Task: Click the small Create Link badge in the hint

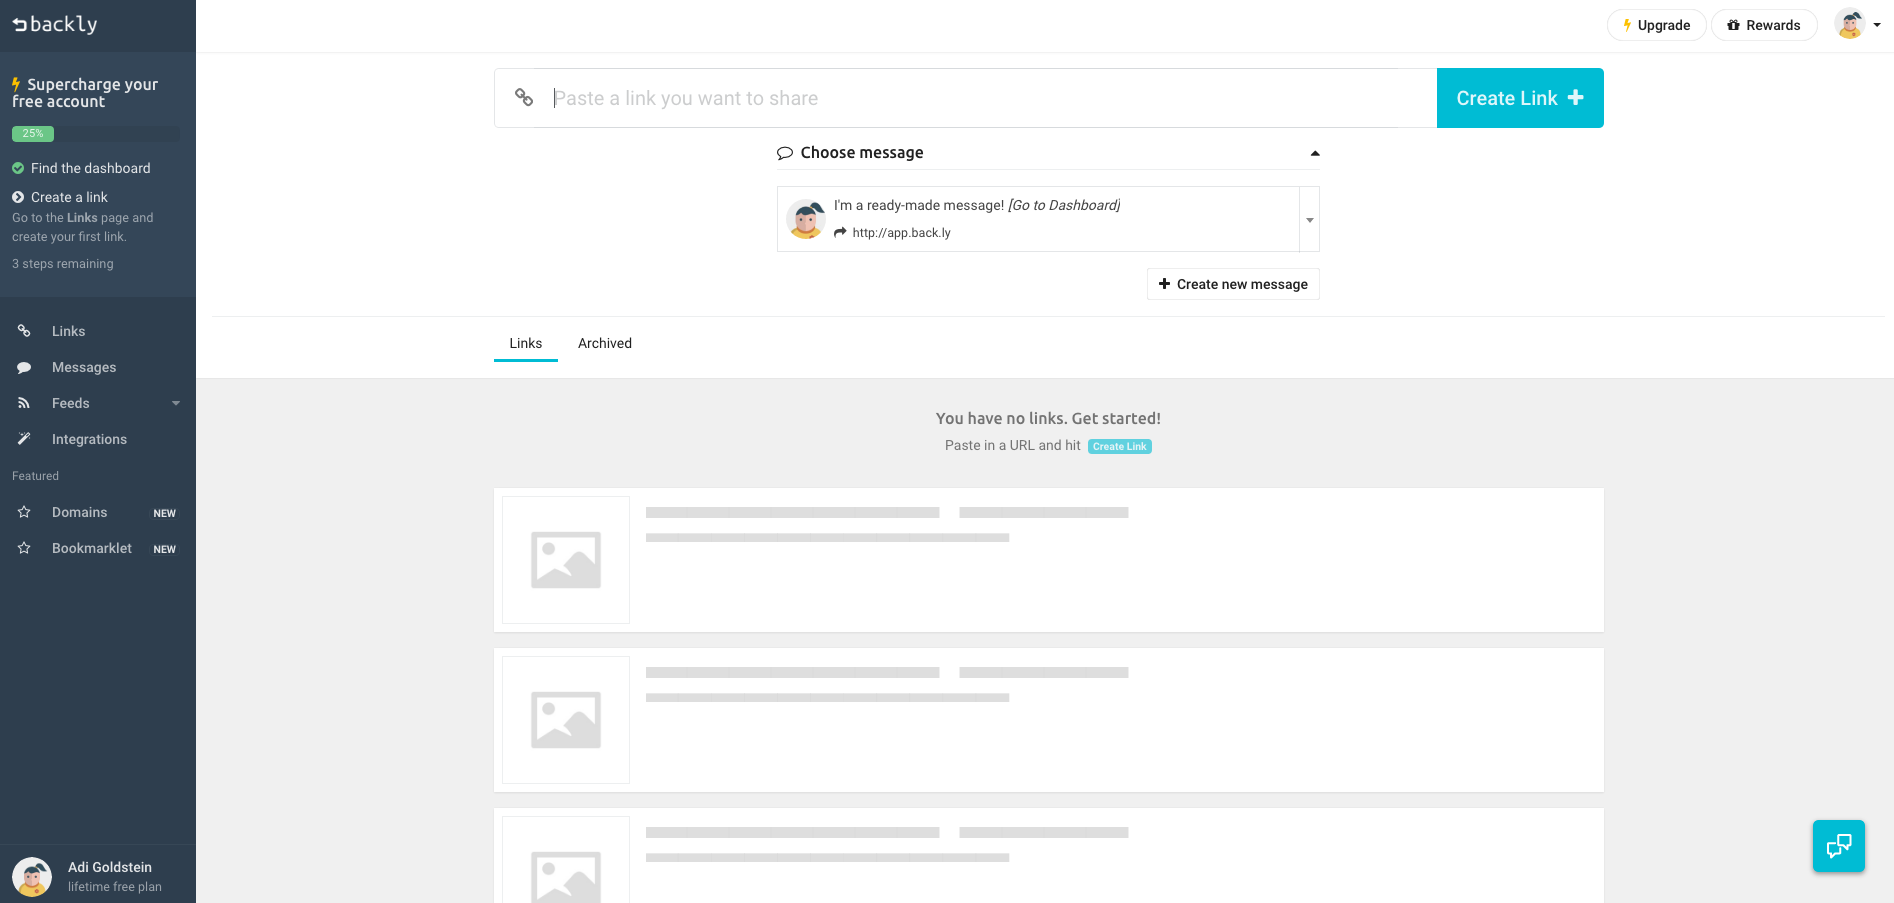Action: 1120,446
